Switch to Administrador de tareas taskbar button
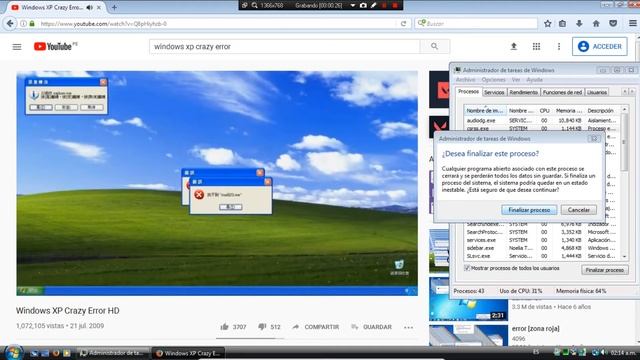This screenshot has width=640, height=360. point(112,353)
